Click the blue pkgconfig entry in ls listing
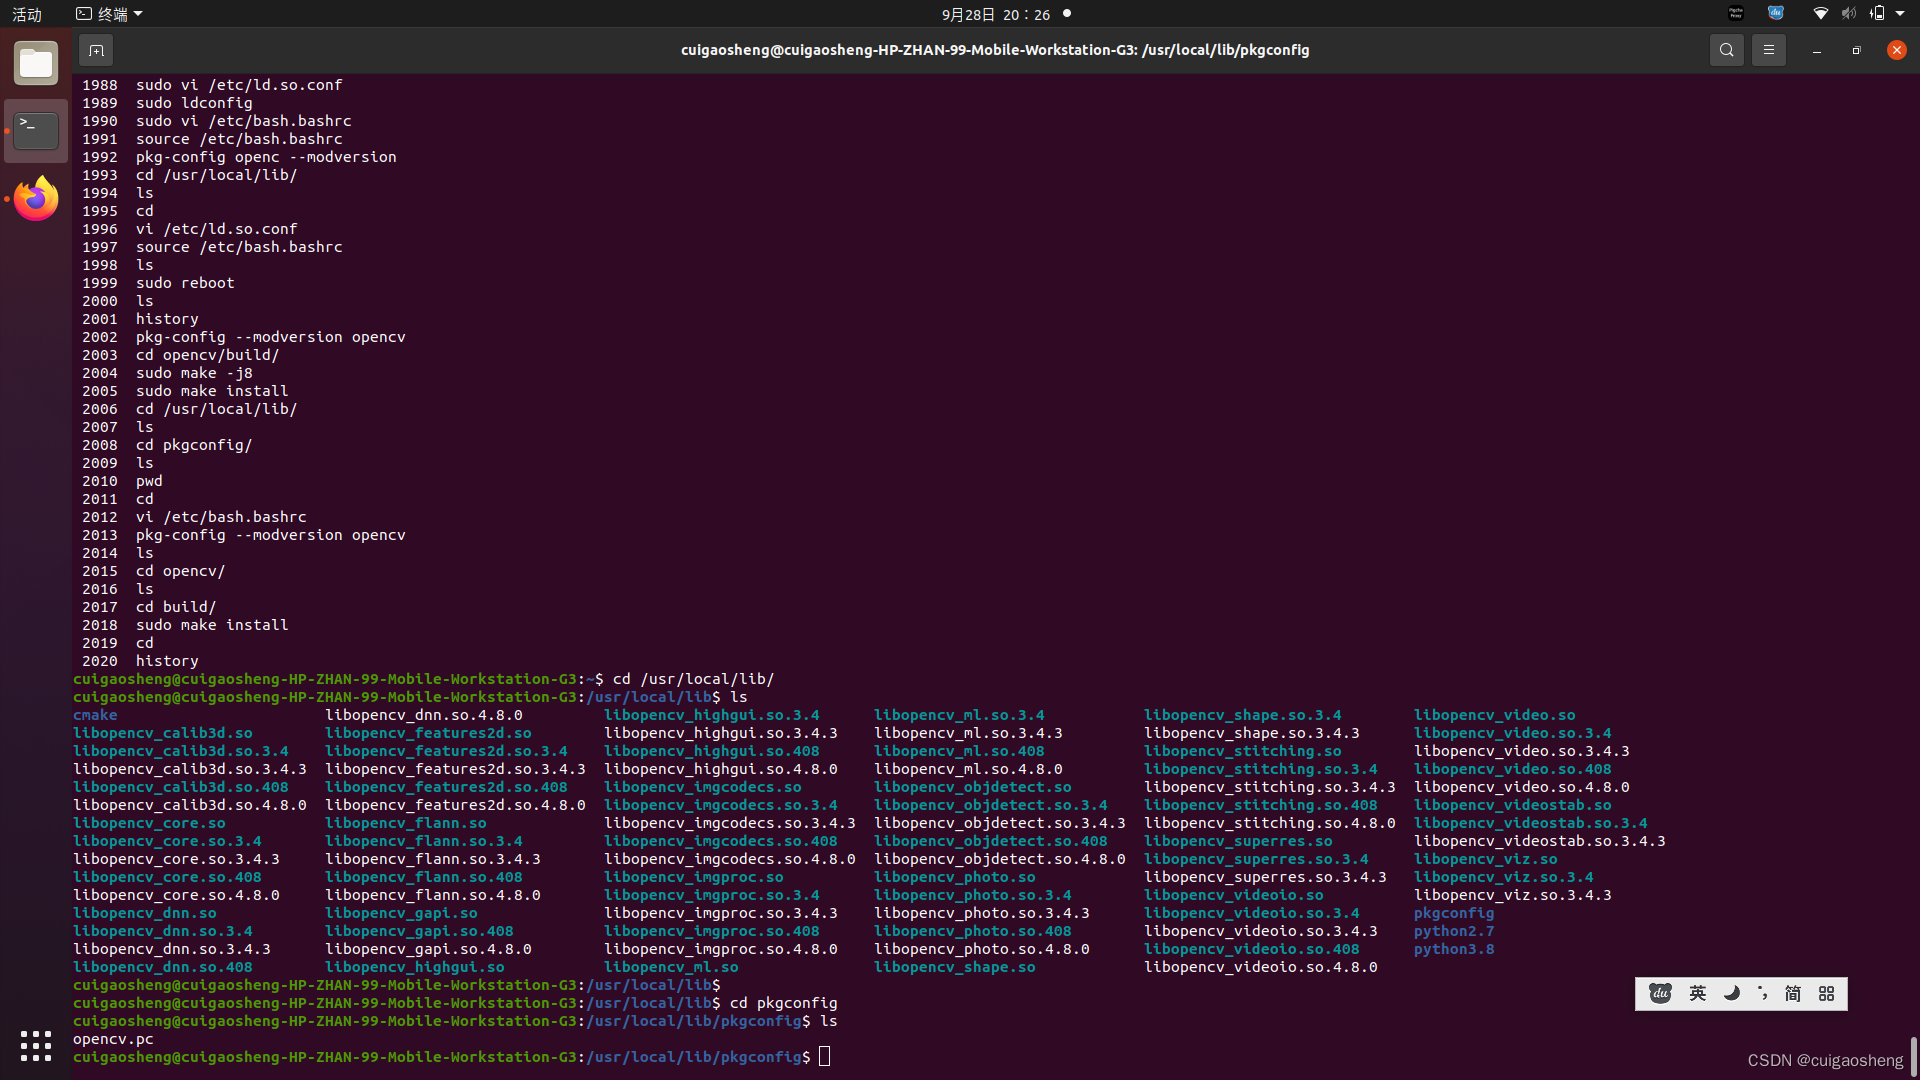The image size is (1920, 1080). (x=1454, y=913)
